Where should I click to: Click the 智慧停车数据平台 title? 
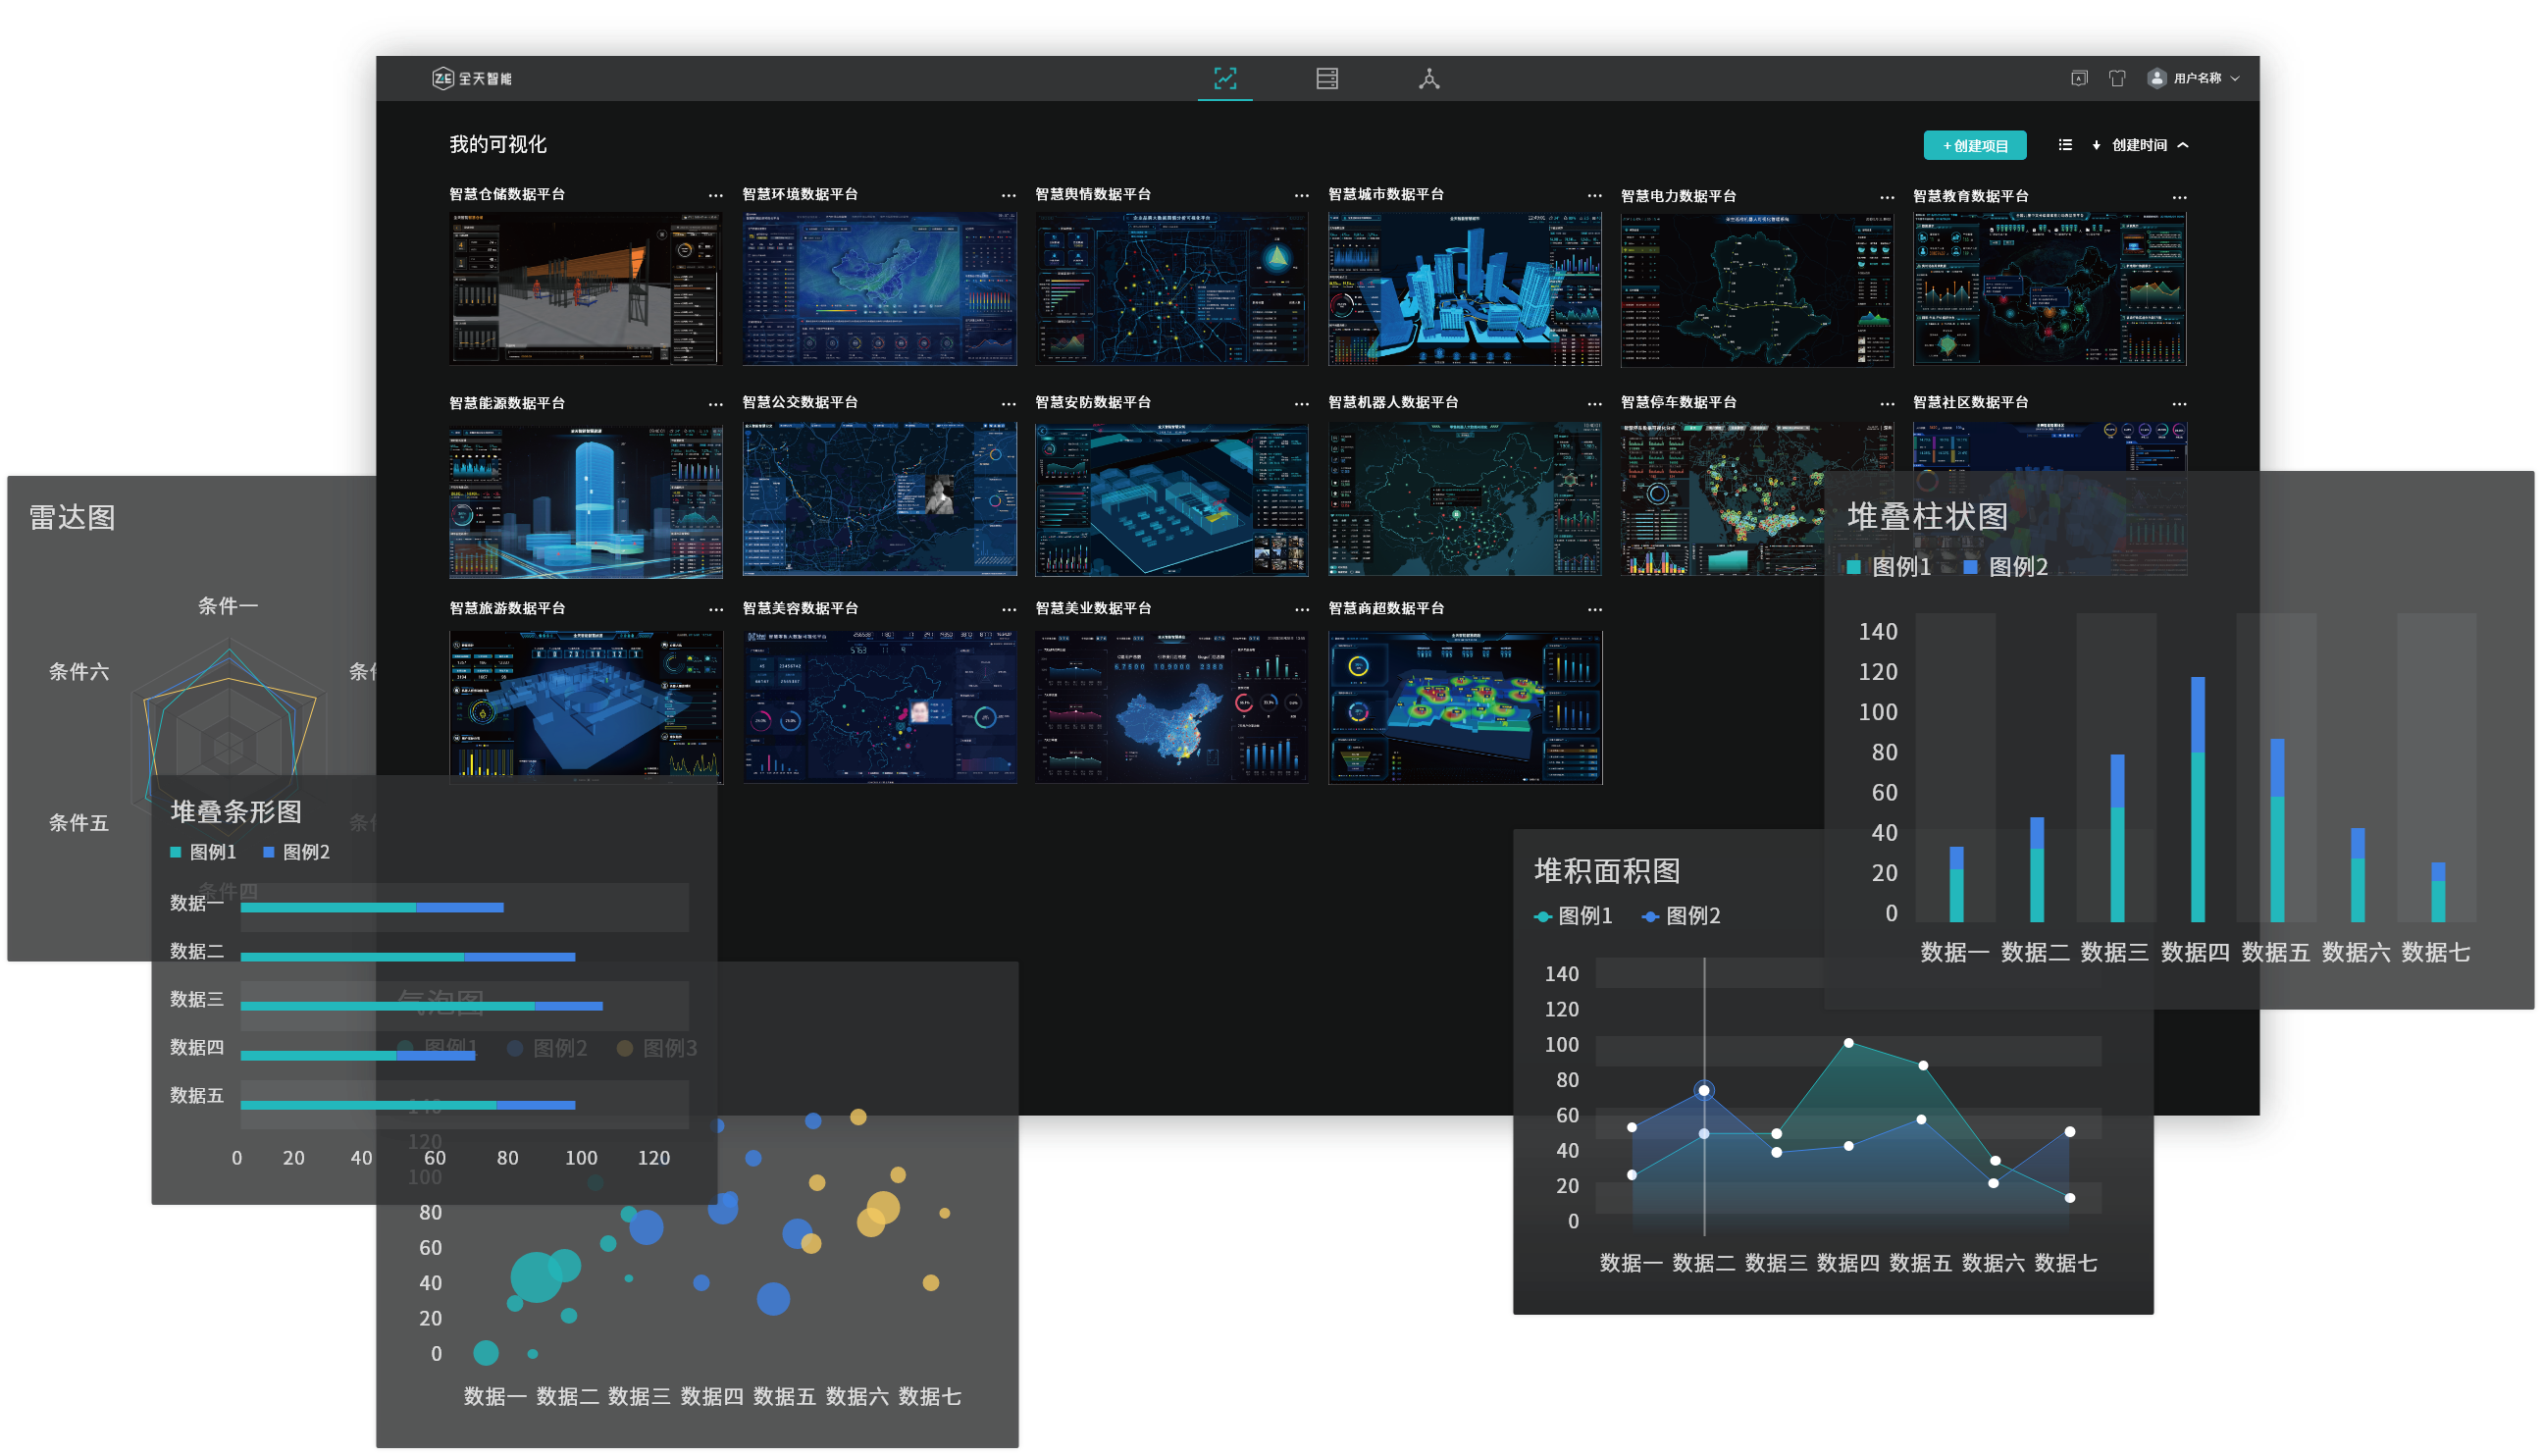click(1678, 402)
